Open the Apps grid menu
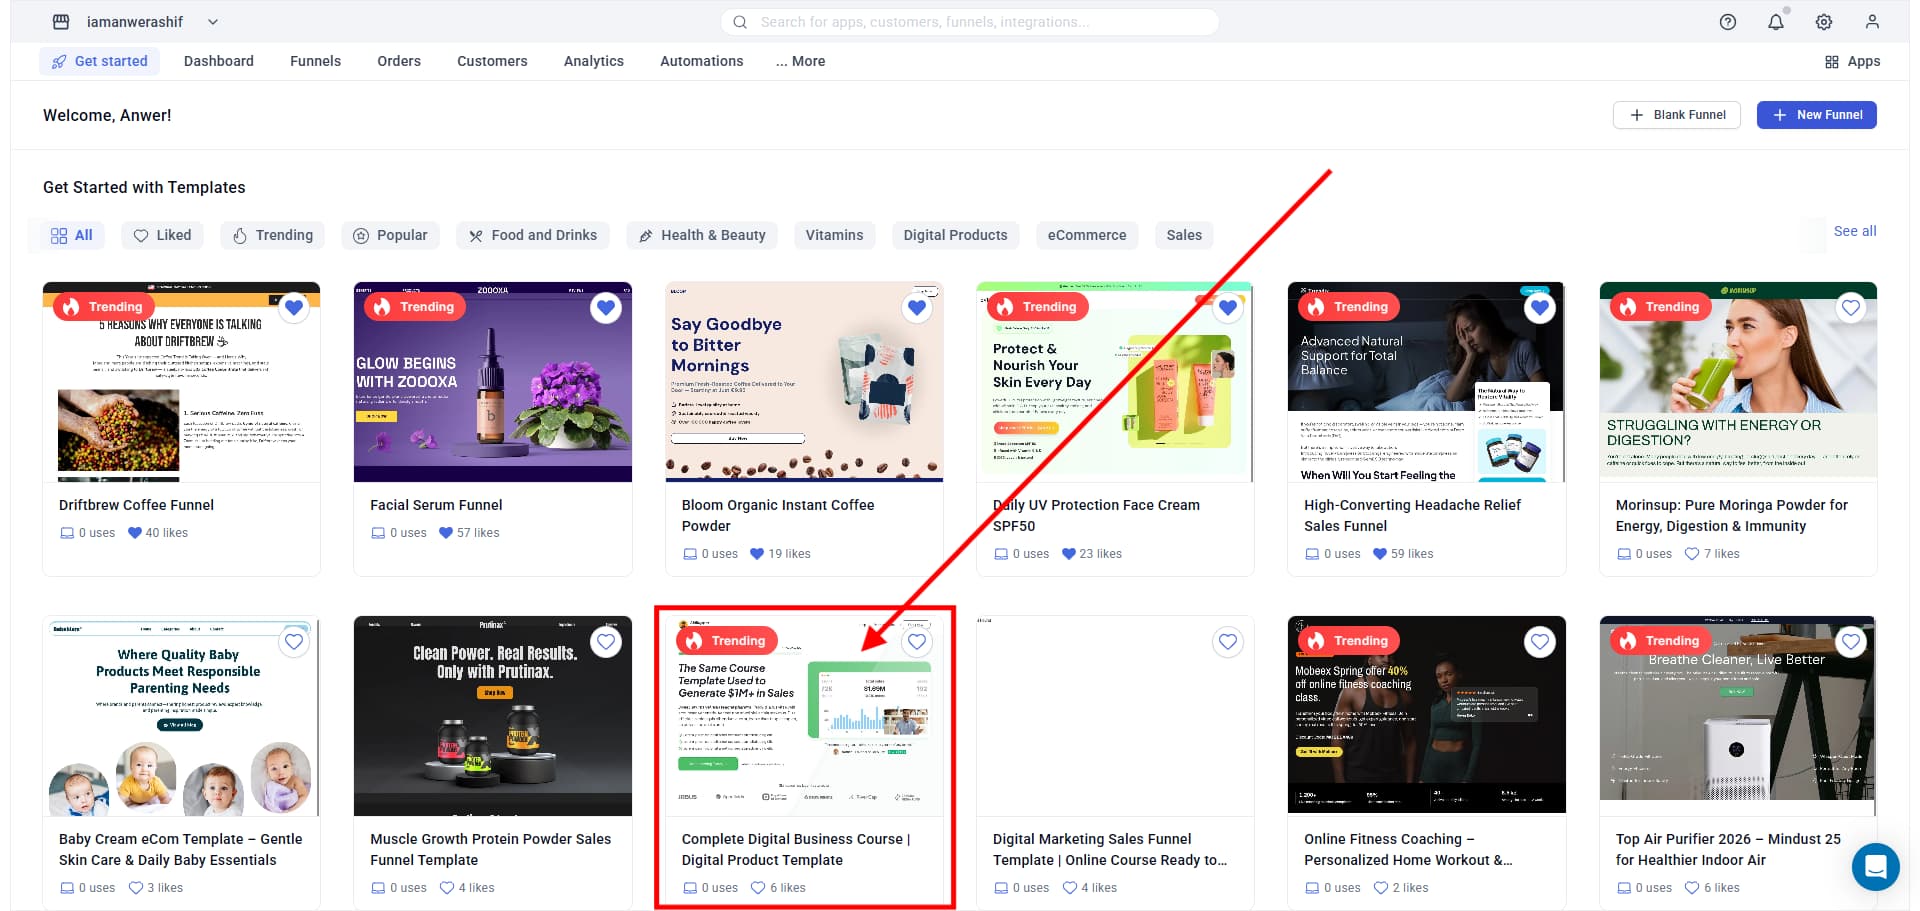The width and height of the screenshot is (1920, 911). coord(1852,61)
